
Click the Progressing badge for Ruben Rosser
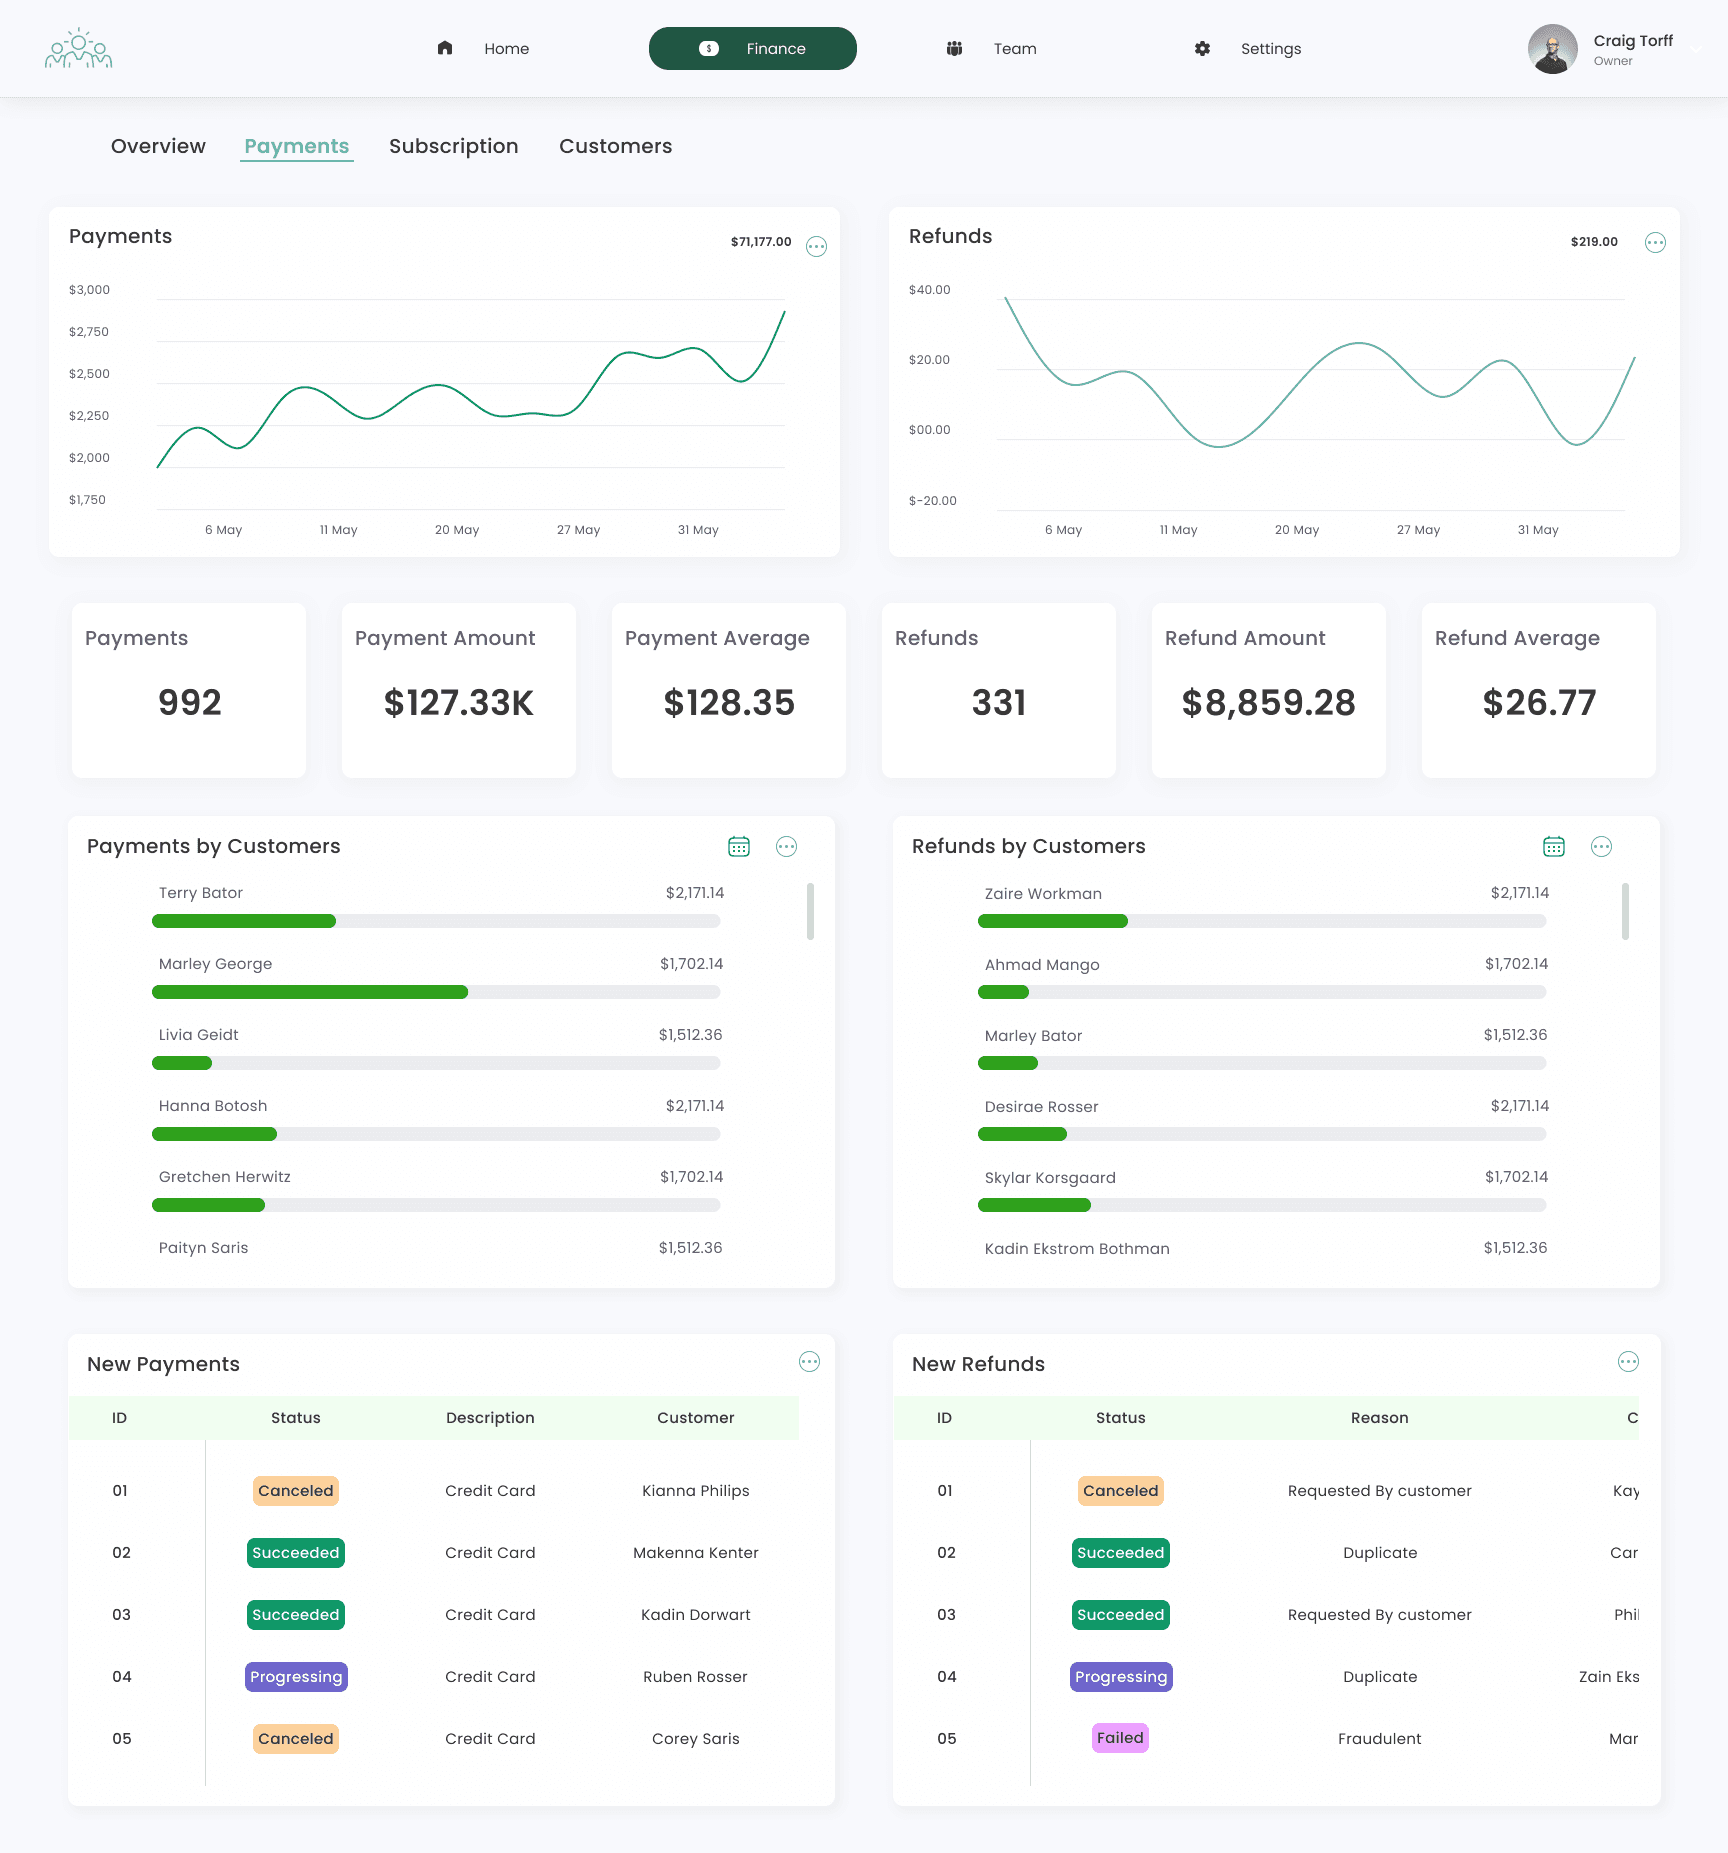click(296, 1677)
